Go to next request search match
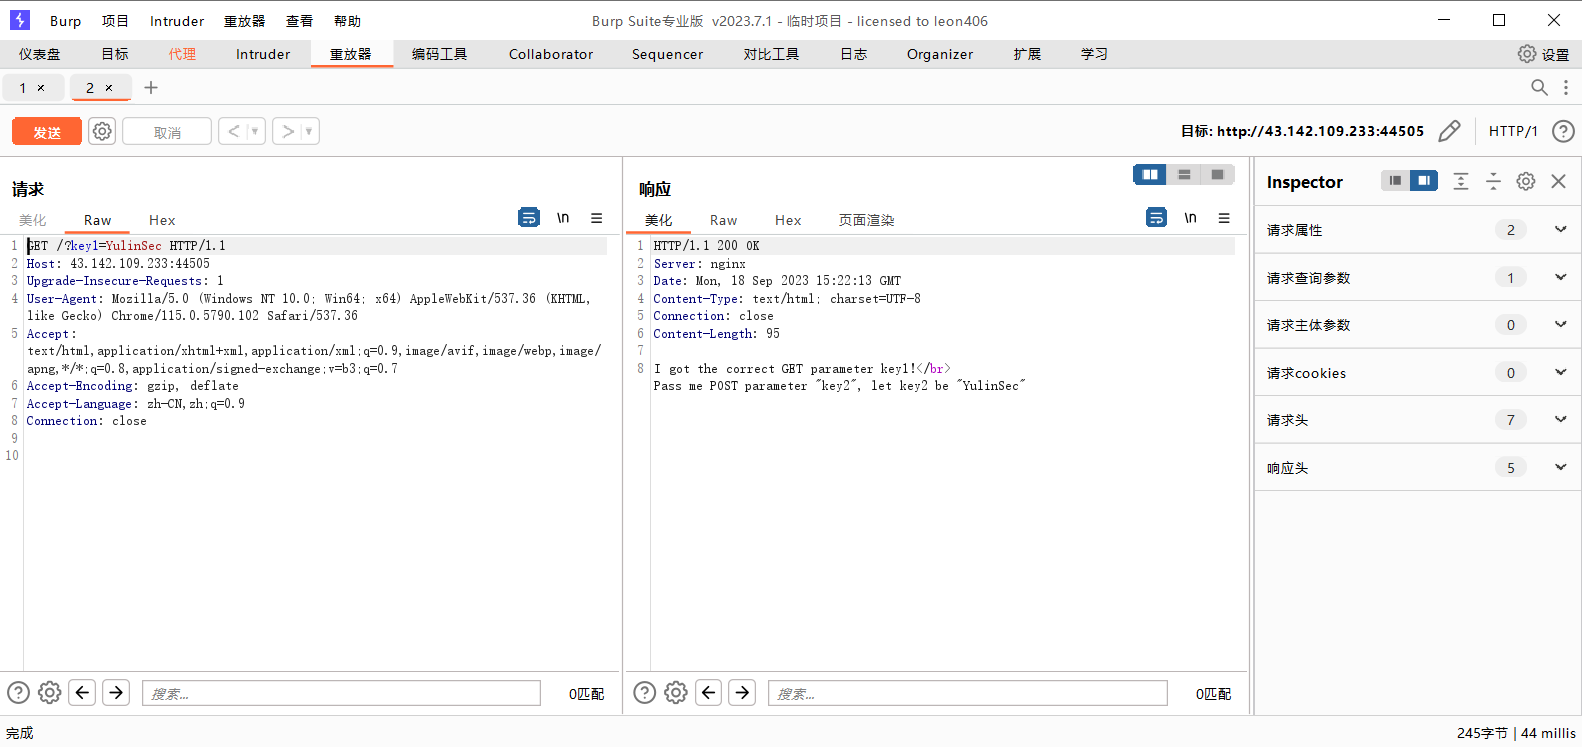The width and height of the screenshot is (1582, 747). click(x=116, y=692)
